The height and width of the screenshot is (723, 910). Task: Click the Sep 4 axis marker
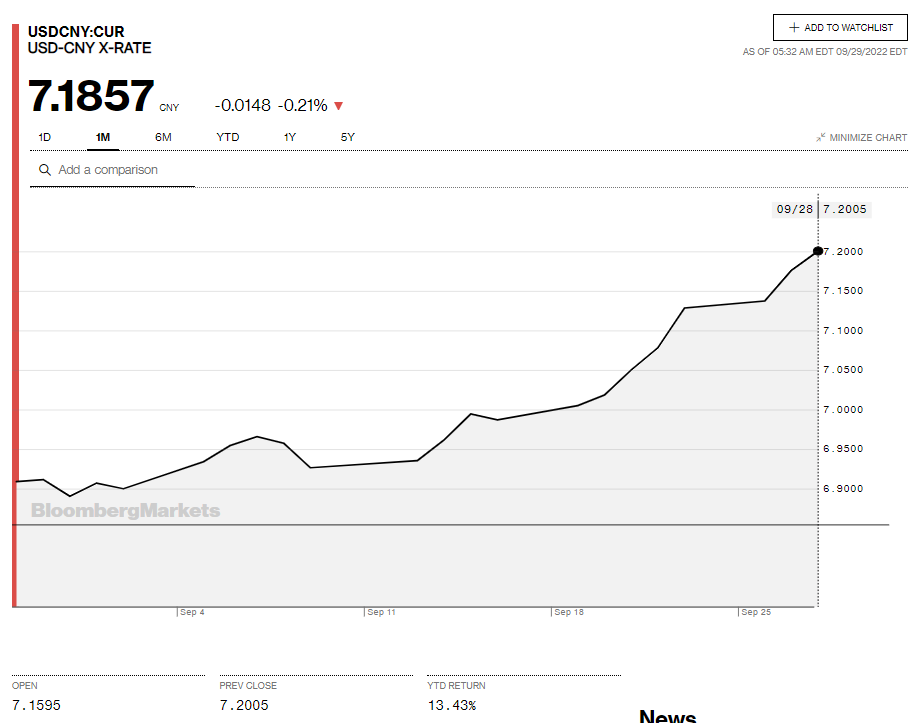coord(192,612)
